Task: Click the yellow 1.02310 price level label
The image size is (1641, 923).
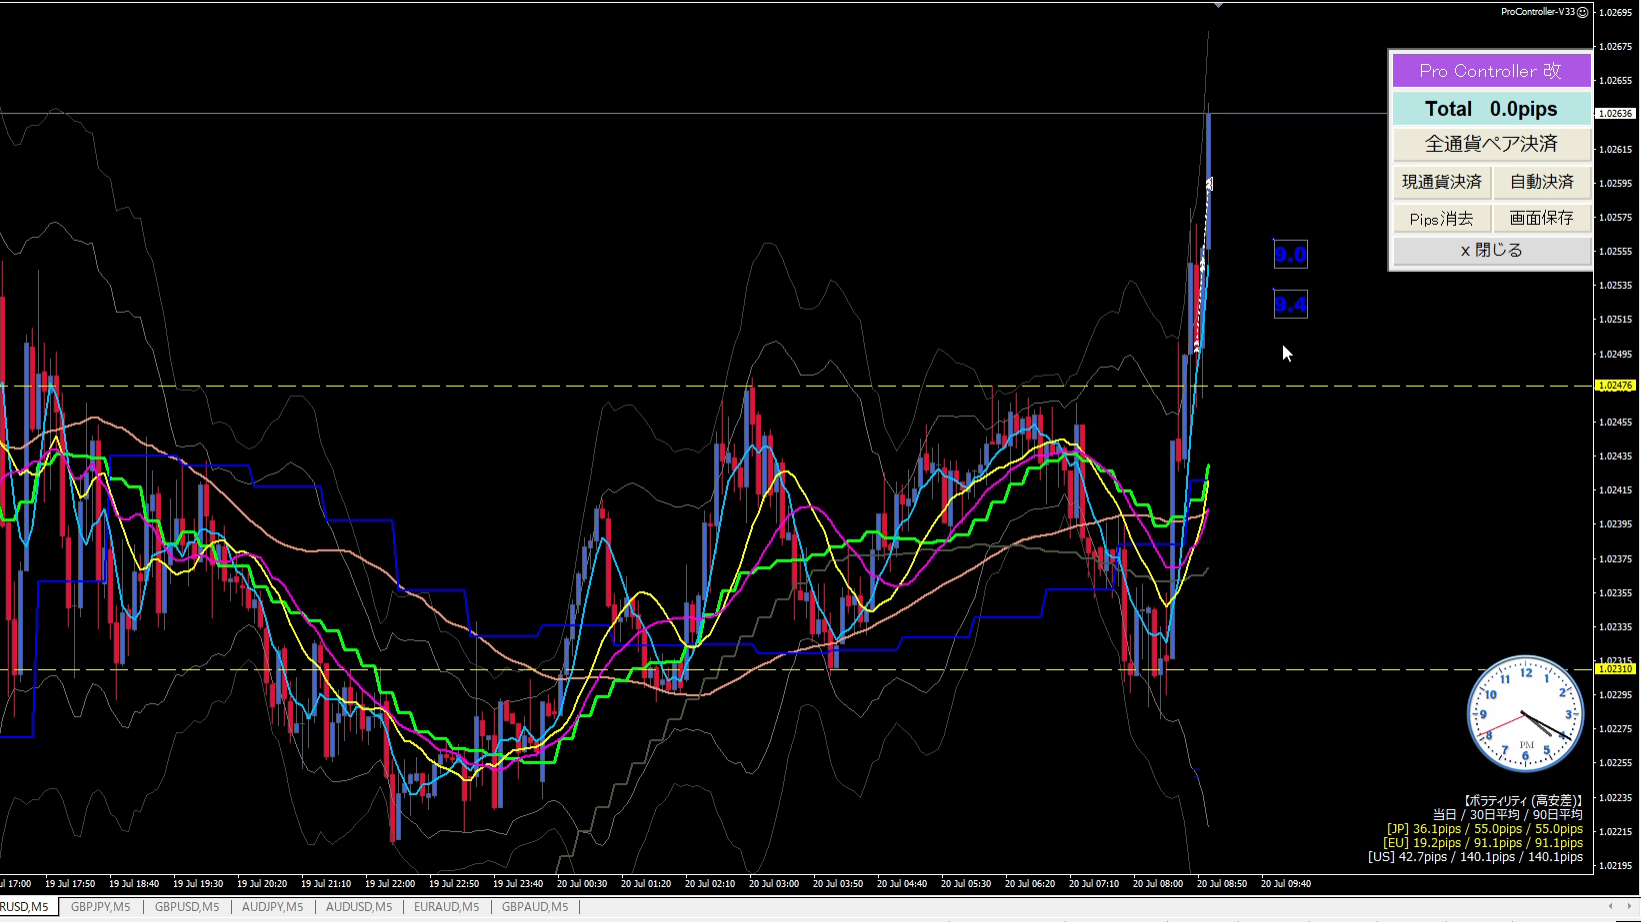Action: [1615, 669]
